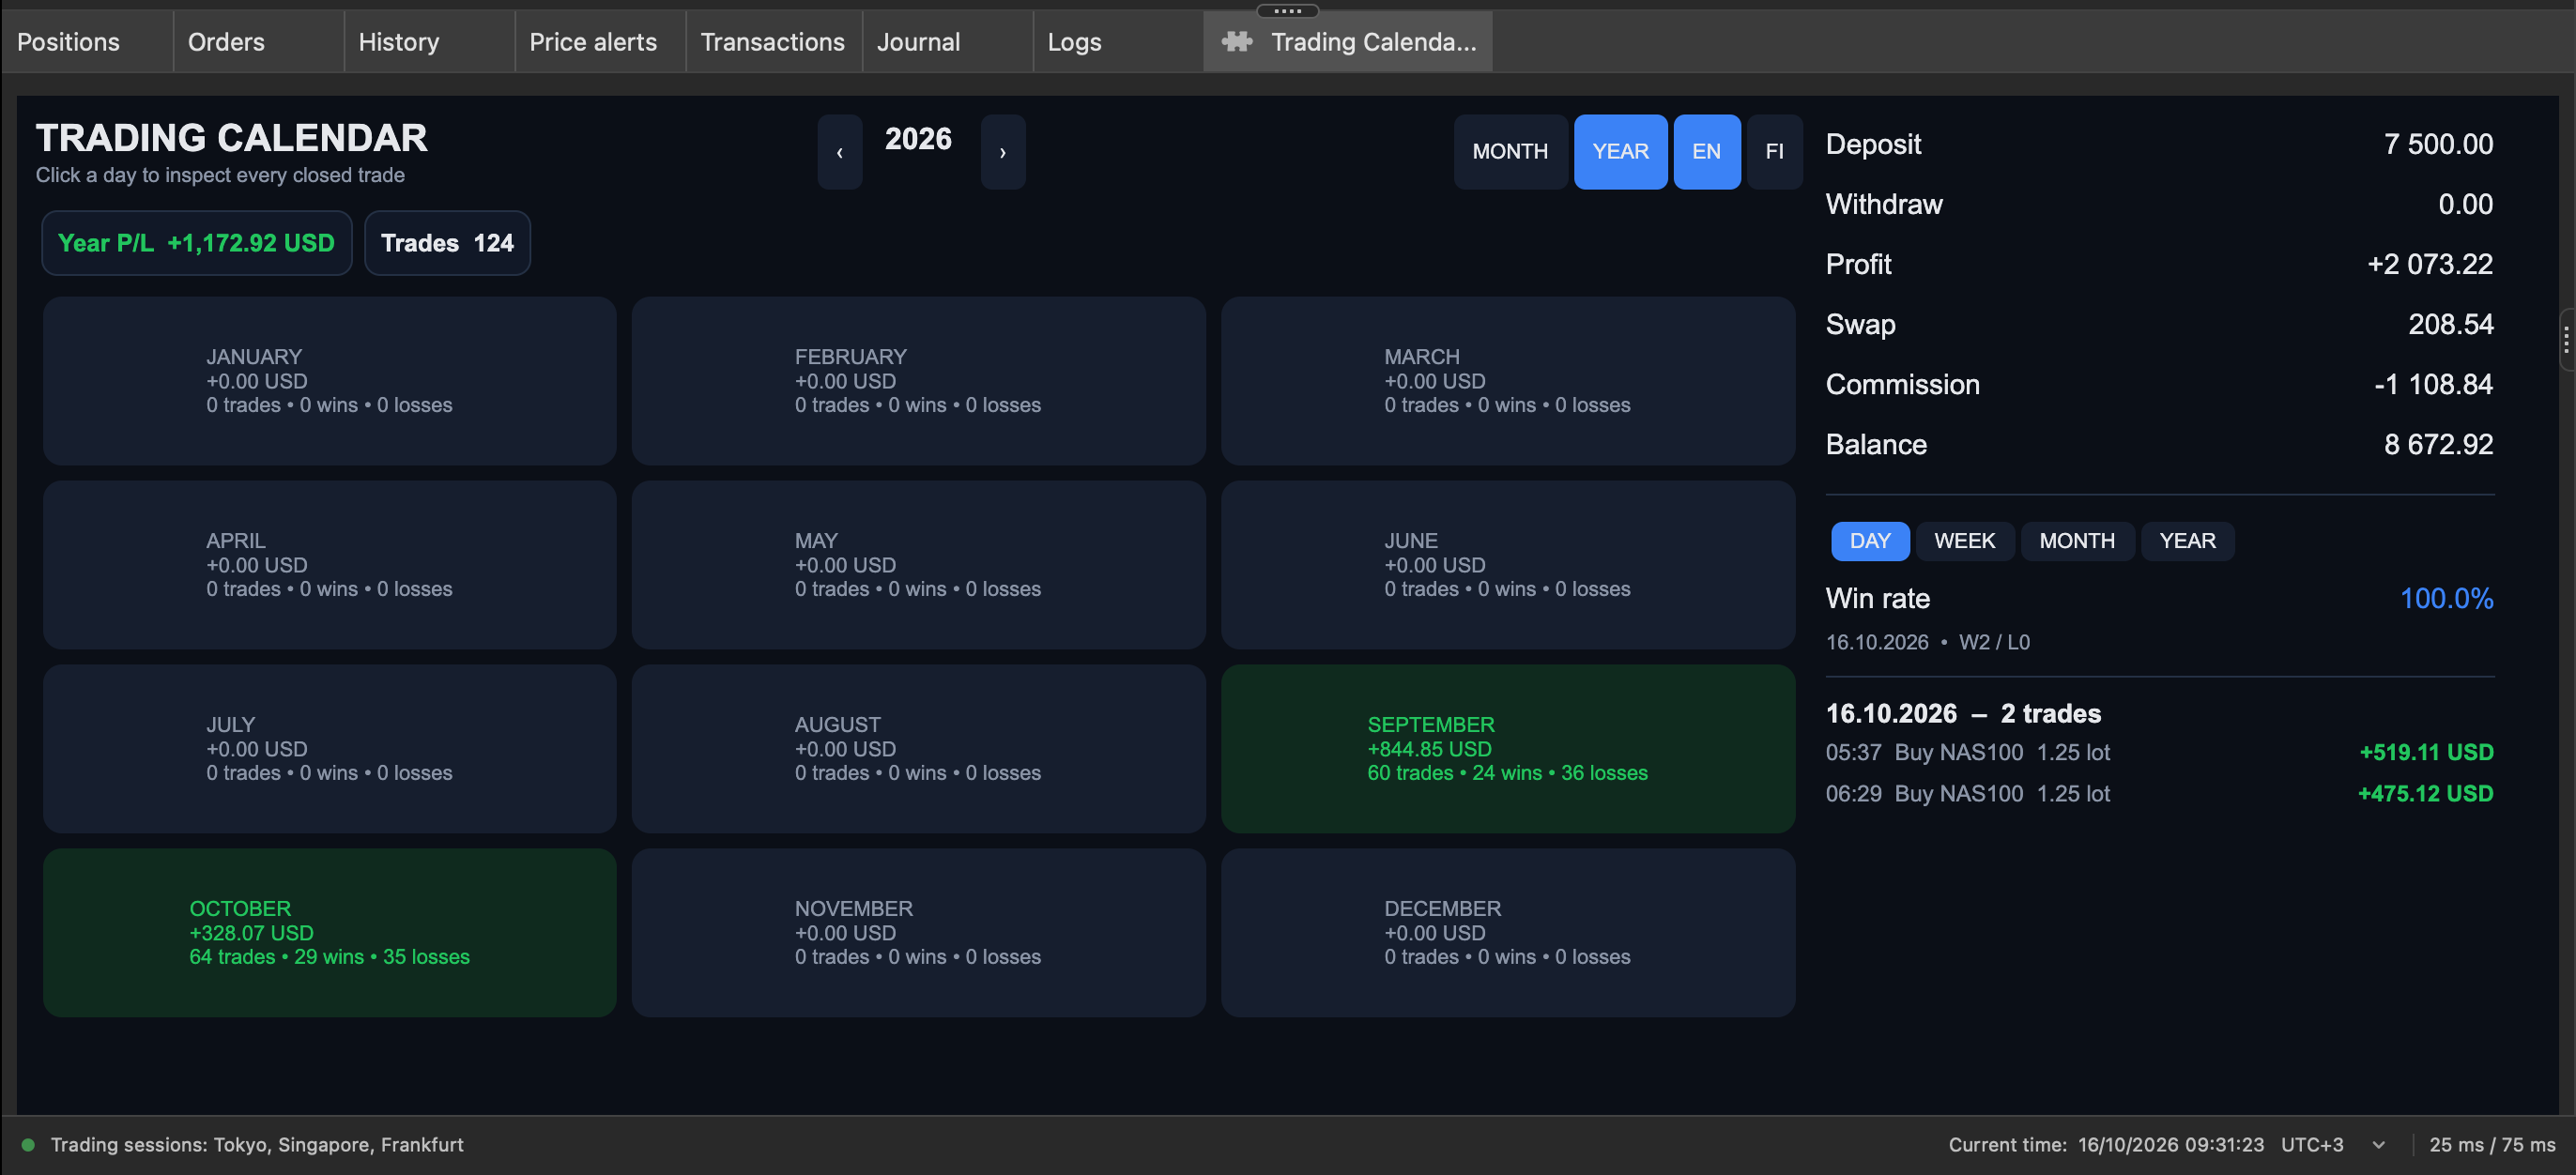The image size is (2576, 1175).
Task: Select YEAR win rate period
Action: click(x=2187, y=541)
